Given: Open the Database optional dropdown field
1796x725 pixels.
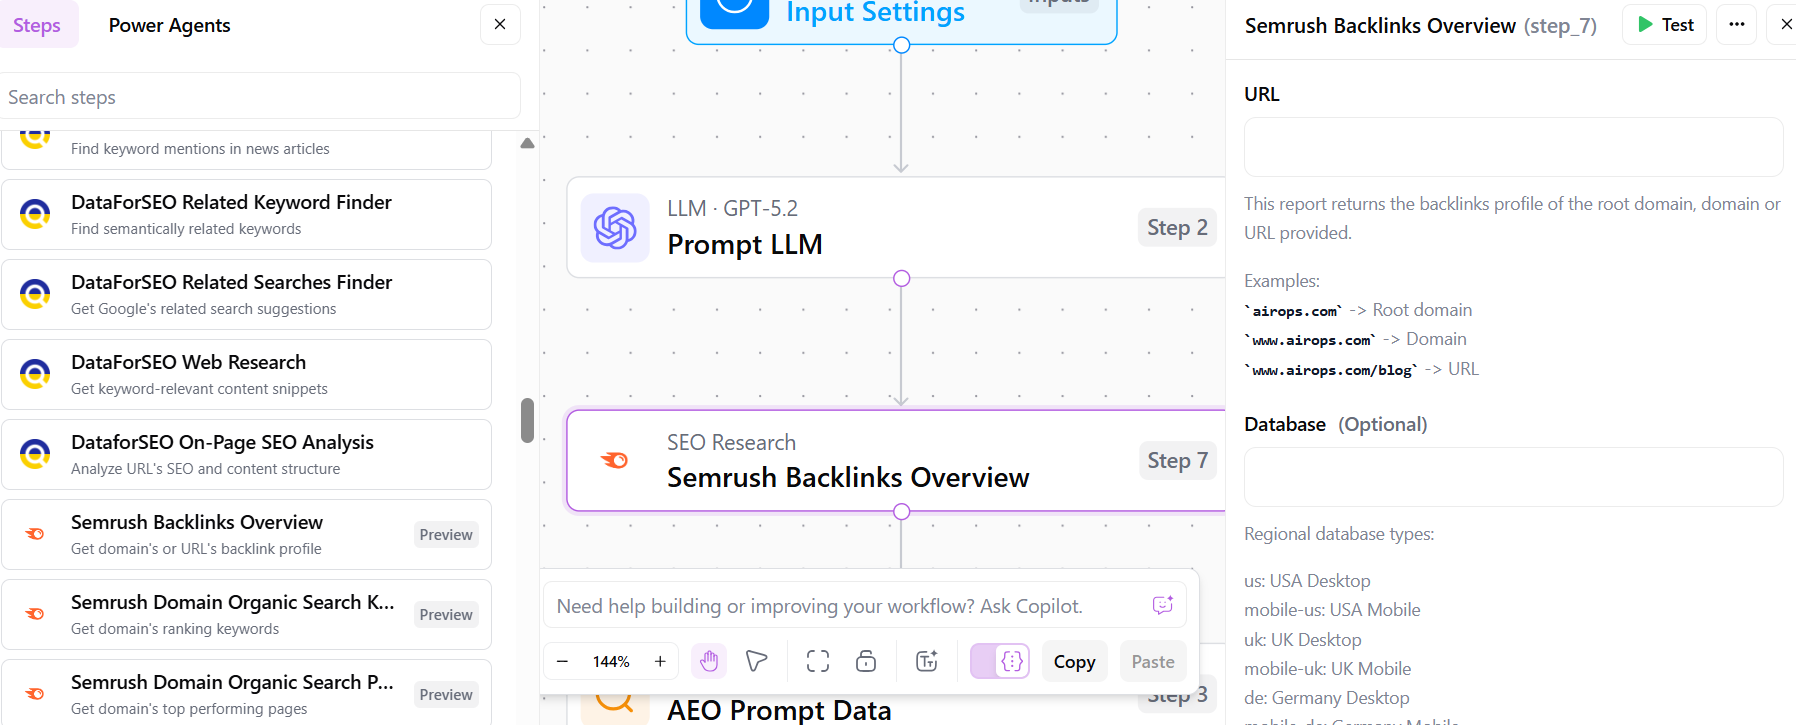Looking at the screenshot, I should pyautogui.click(x=1513, y=477).
